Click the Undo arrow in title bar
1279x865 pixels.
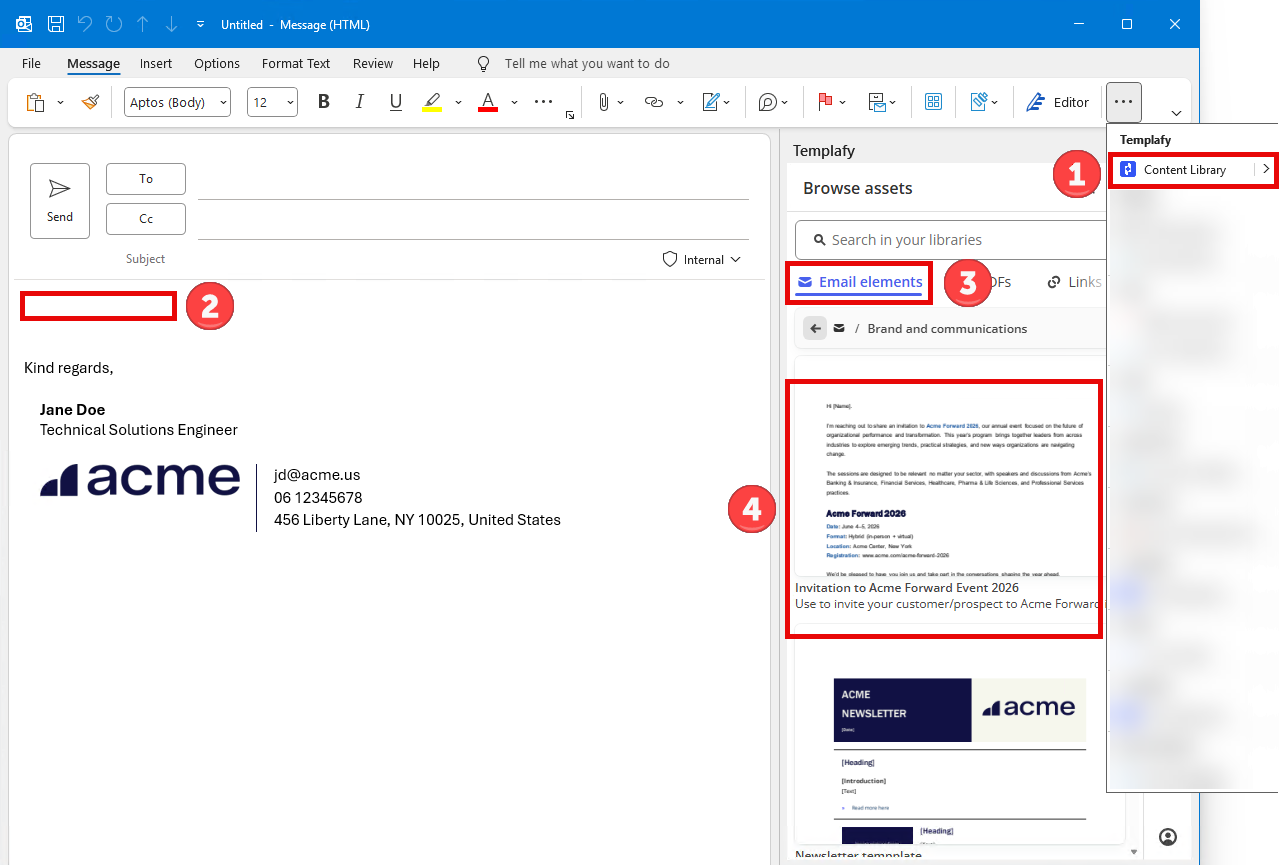point(84,24)
